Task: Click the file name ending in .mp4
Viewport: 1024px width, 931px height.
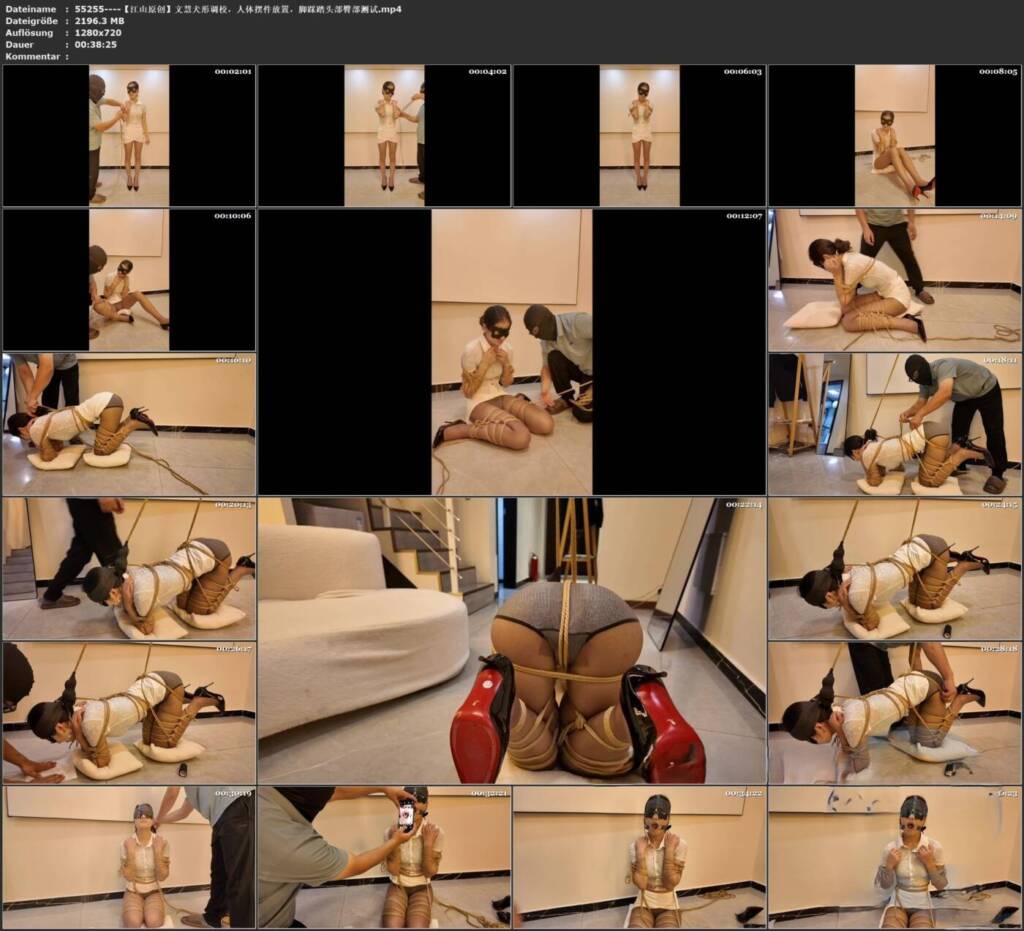Action: coord(238,9)
